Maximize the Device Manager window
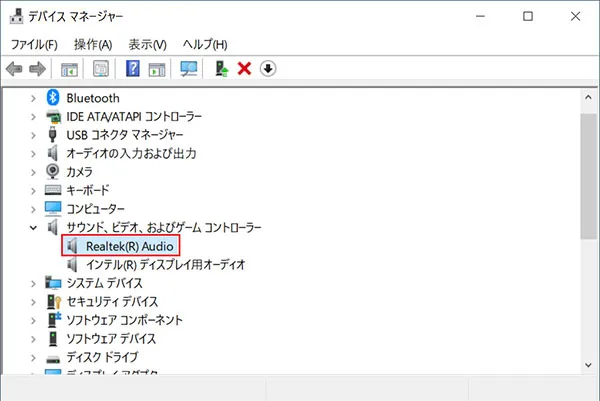Screen dimensions: 600x401 tap(528, 16)
